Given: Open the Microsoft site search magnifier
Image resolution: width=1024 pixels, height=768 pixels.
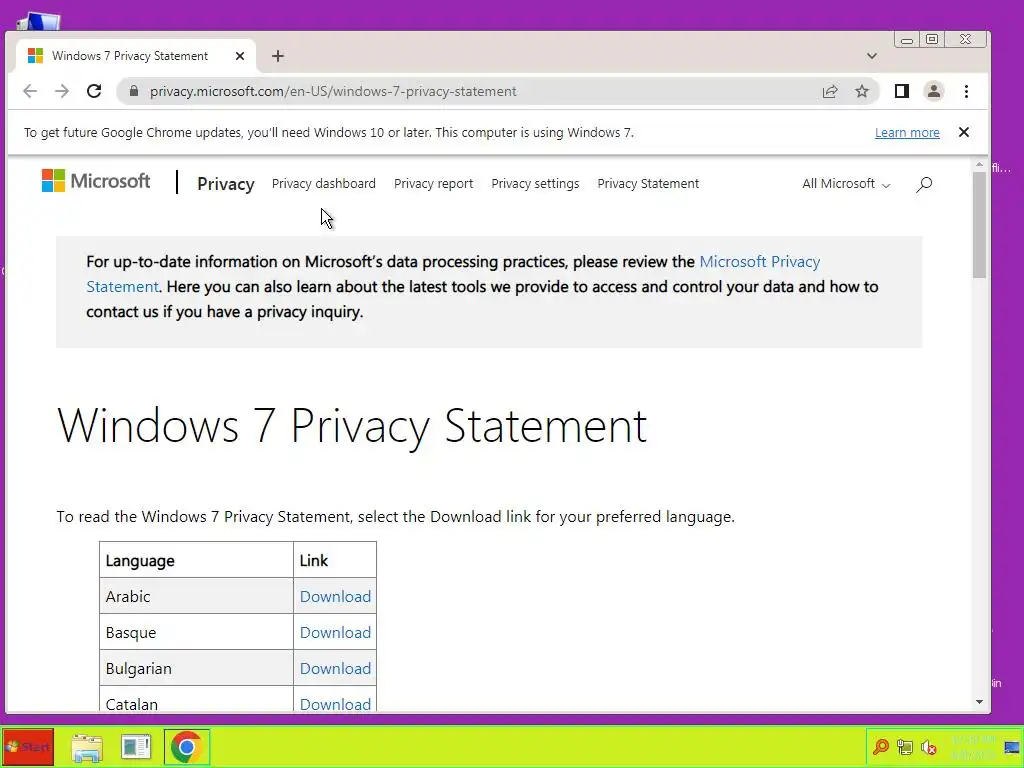Looking at the screenshot, I should click(924, 184).
